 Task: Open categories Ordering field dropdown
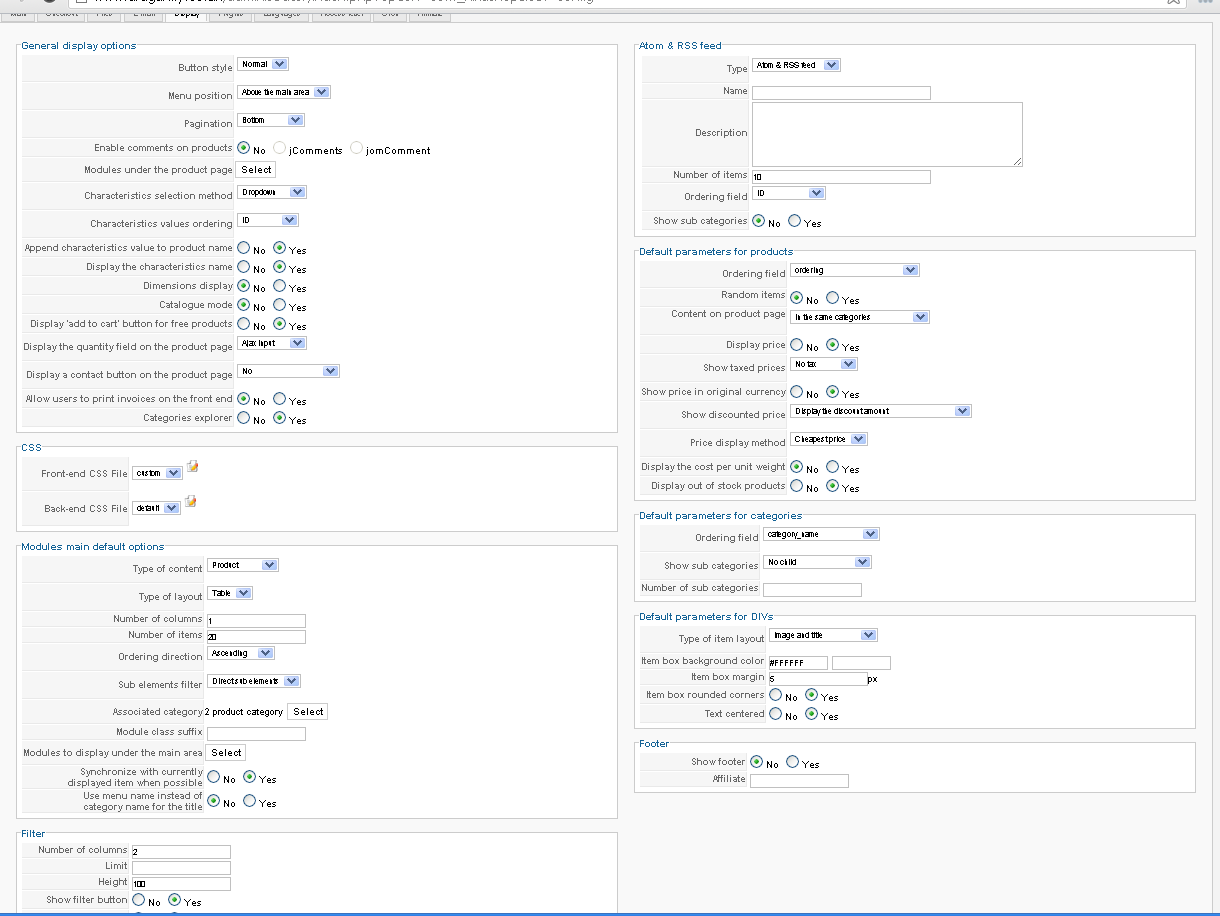tap(821, 534)
